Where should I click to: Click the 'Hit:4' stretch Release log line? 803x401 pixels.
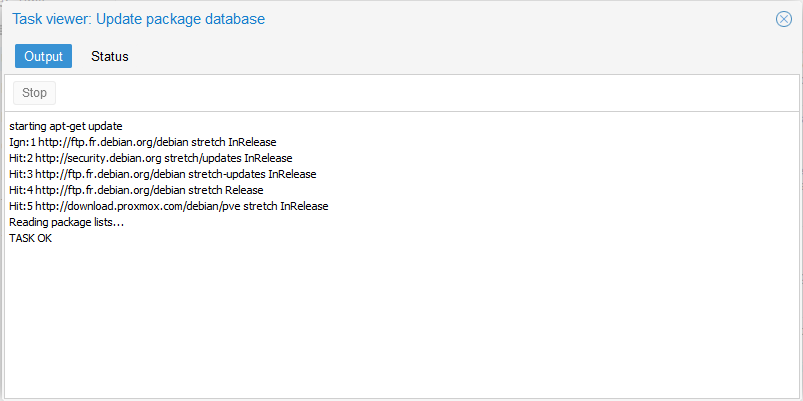point(136,190)
